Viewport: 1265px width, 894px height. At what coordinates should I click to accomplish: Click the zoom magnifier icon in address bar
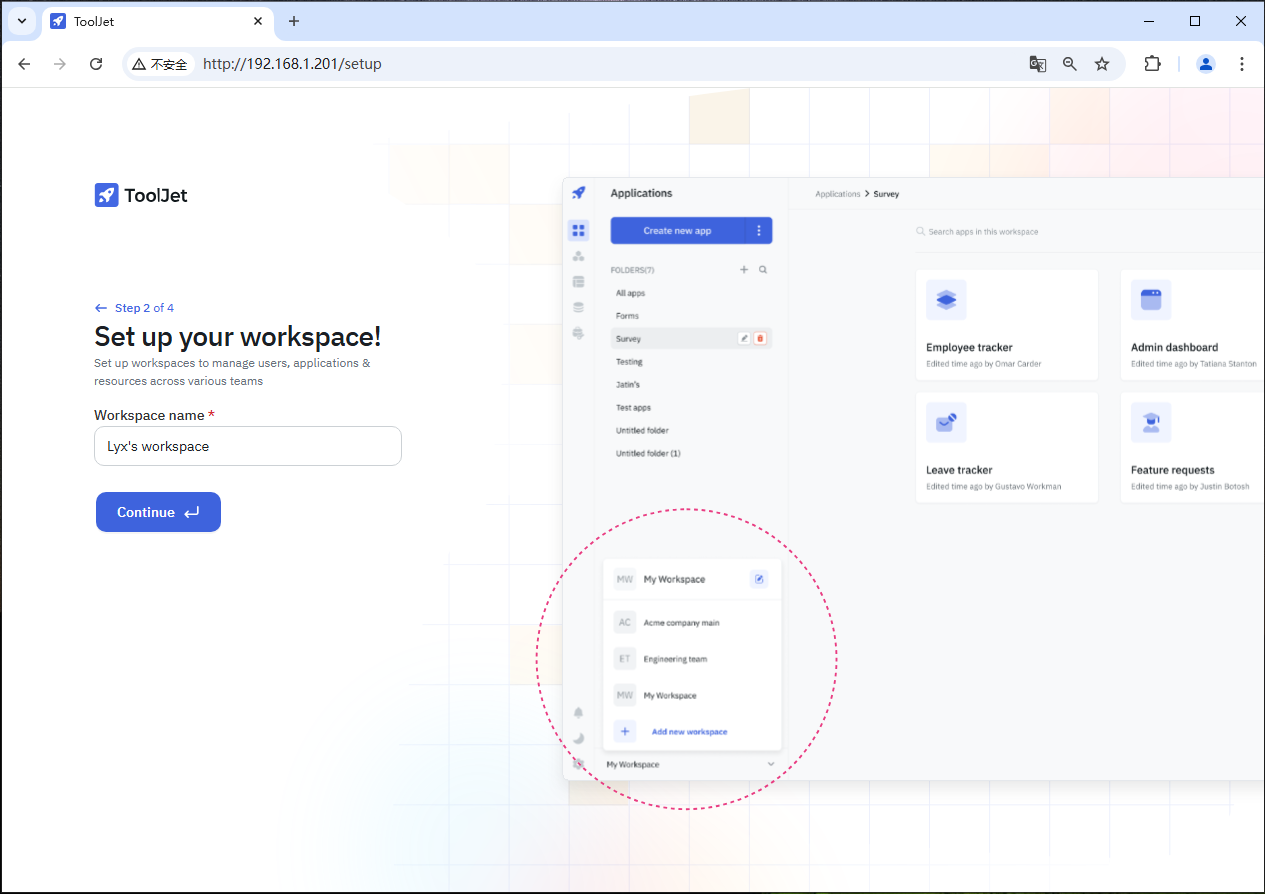click(1070, 64)
